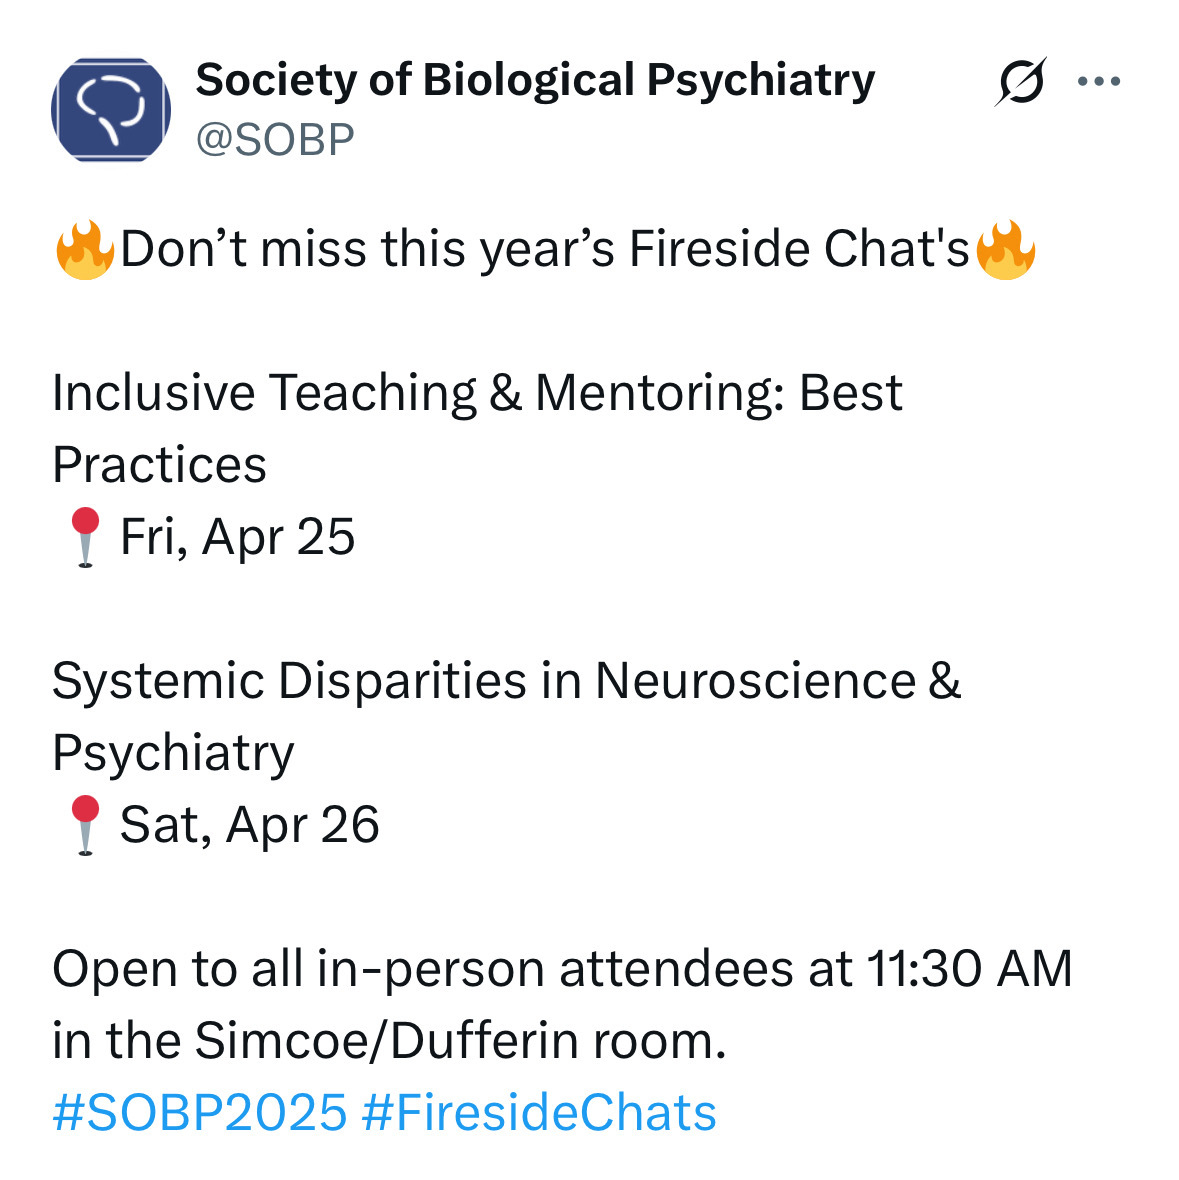This screenshot has height=1180, width=1179.
Task: Open the three-dot more options menu
Action: tap(1099, 82)
